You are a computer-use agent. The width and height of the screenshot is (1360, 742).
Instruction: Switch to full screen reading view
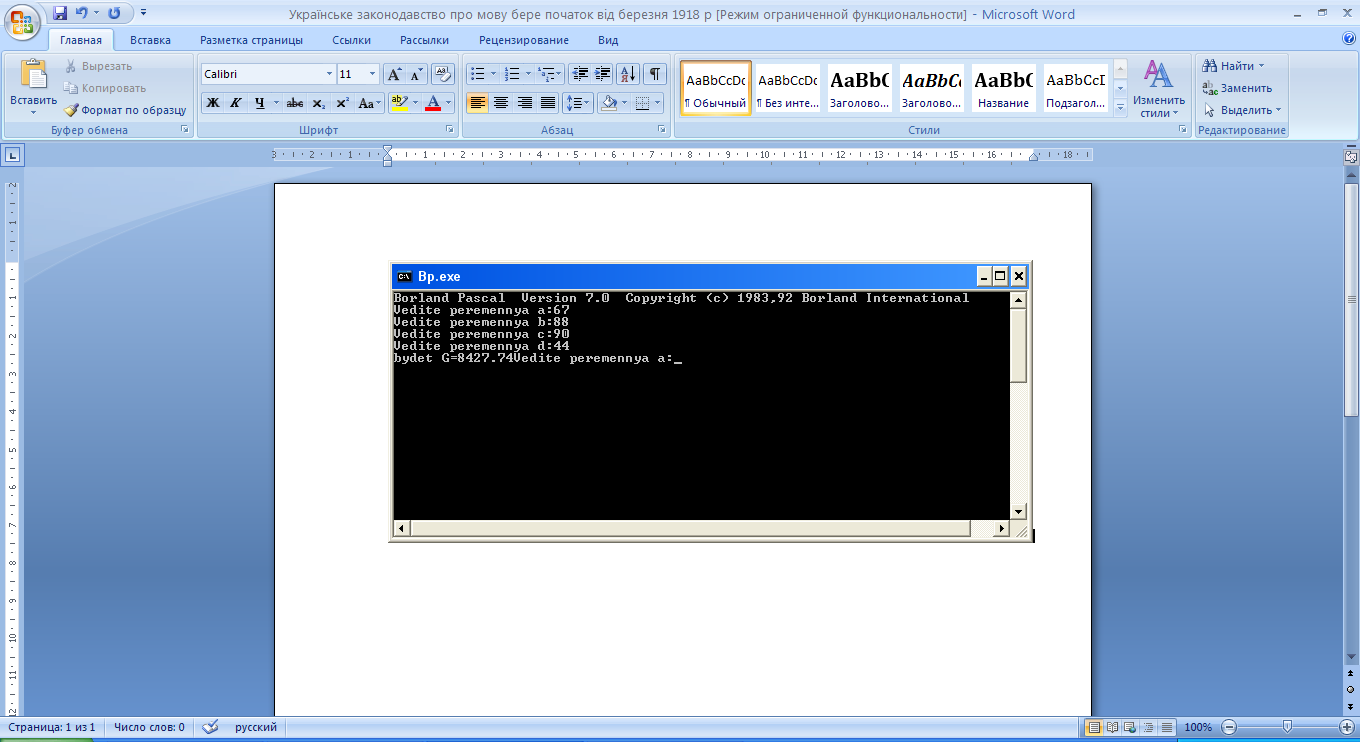[x=1111, y=727]
